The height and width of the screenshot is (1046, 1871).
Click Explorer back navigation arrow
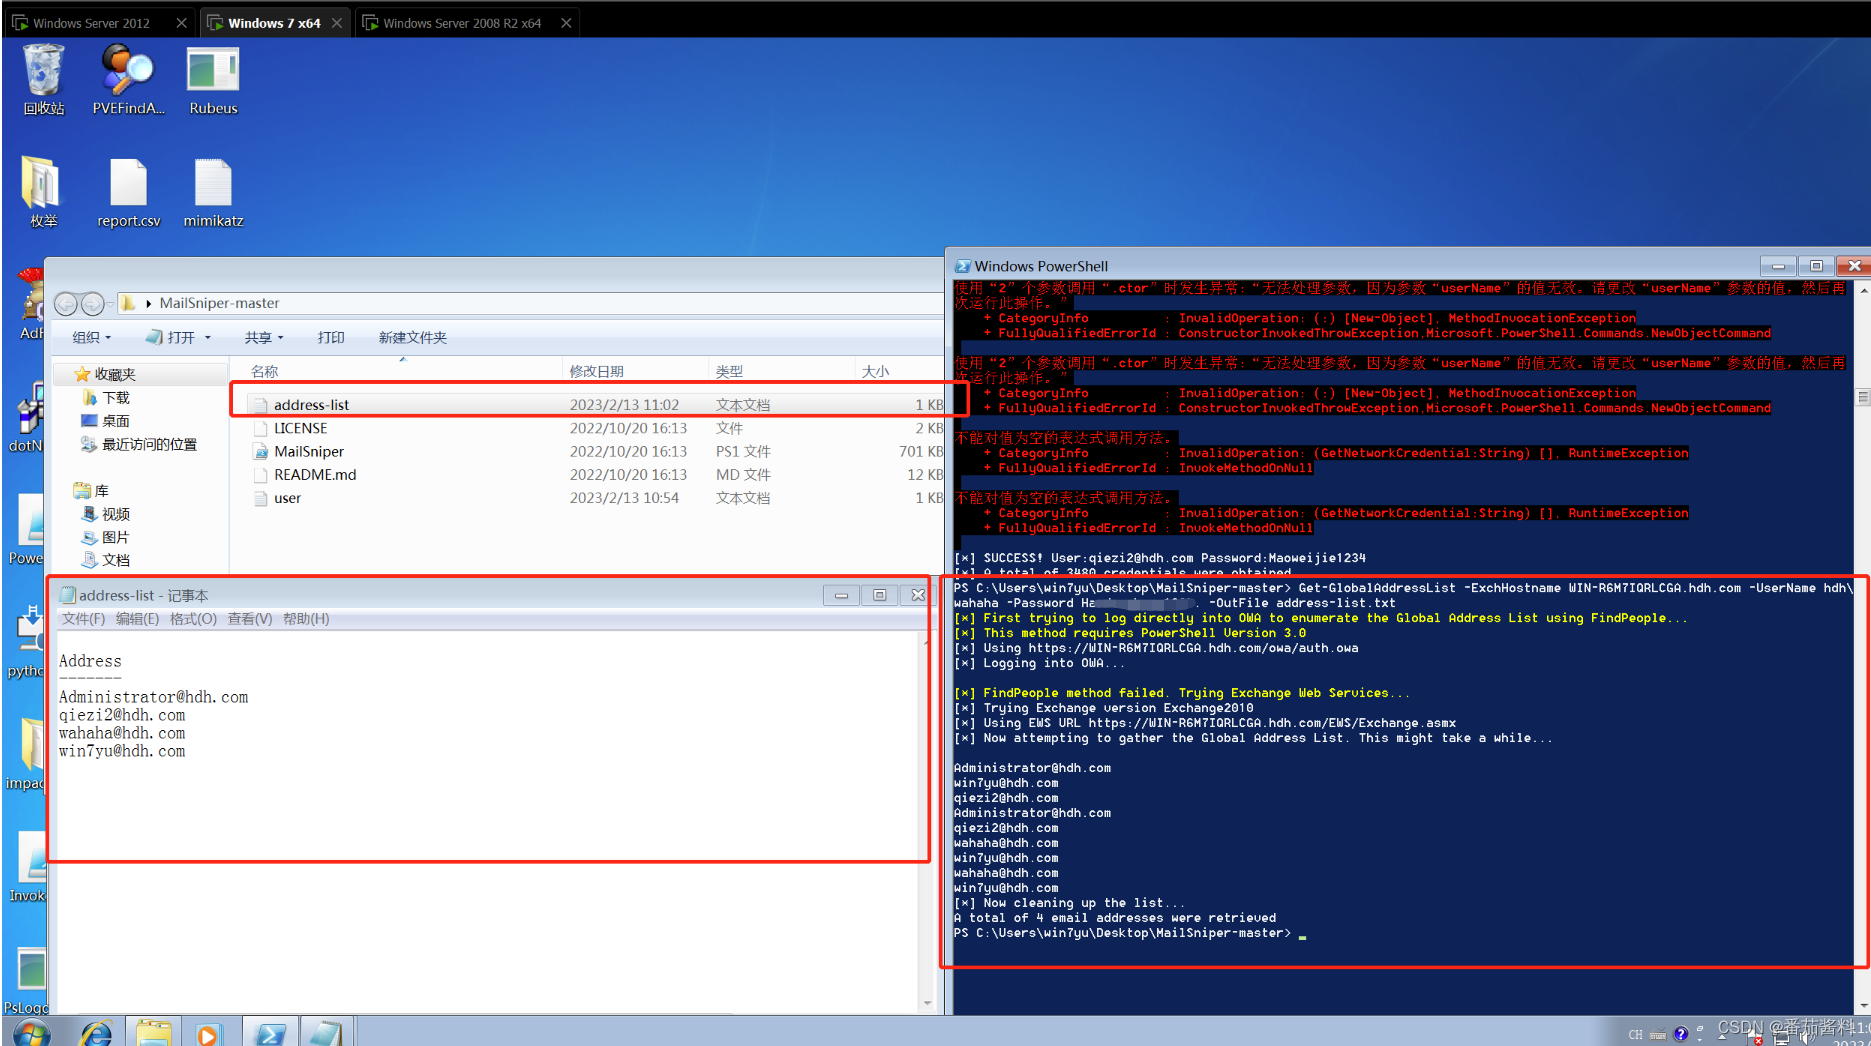pos(66,303)
